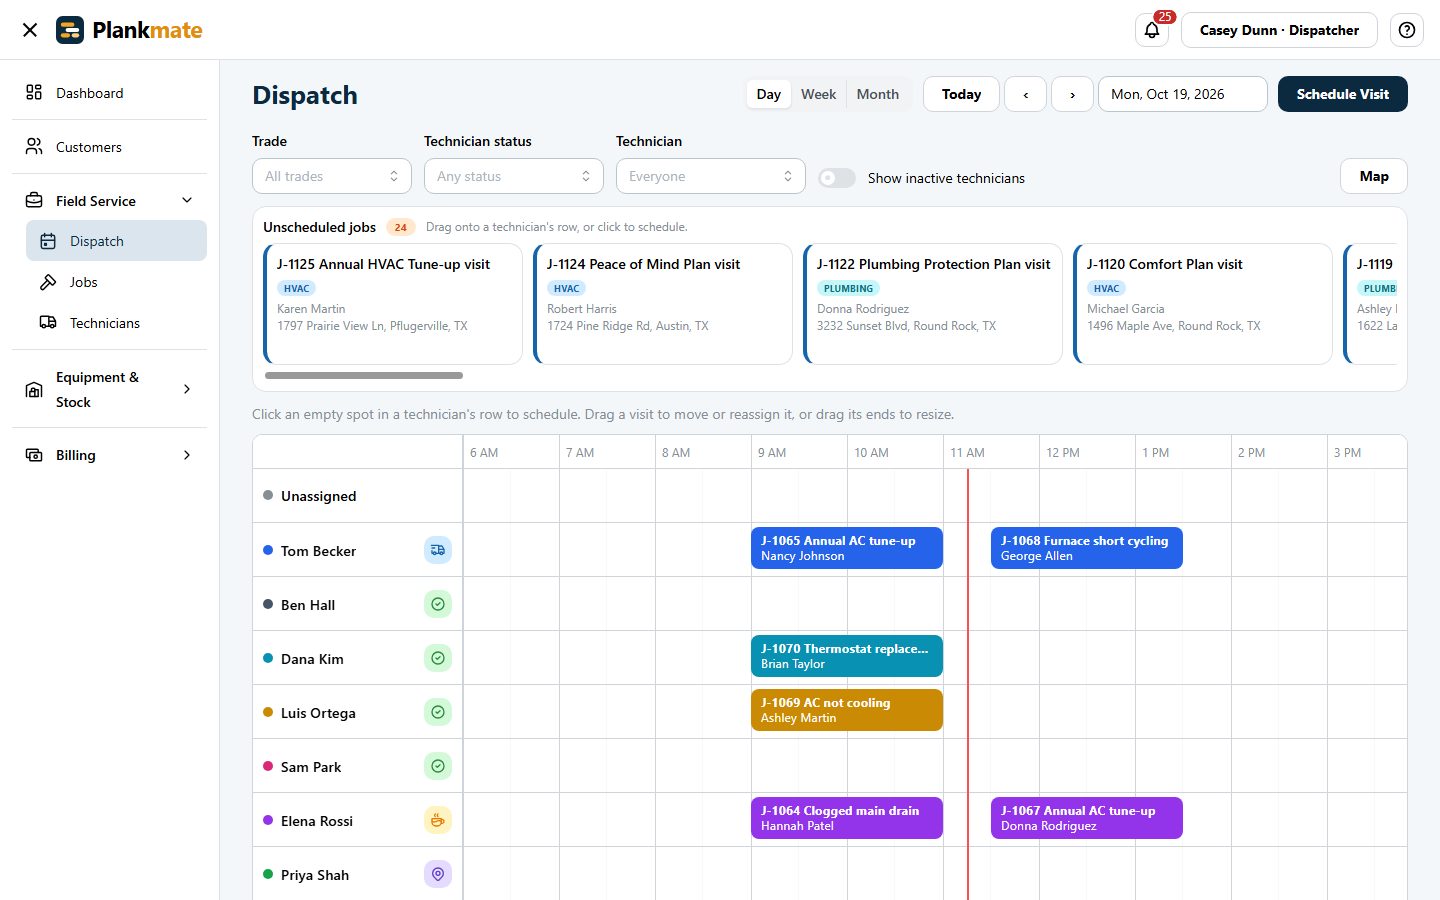
Task: Select J-1065 Annual AC tune-up visit
Action: click(x=847, y=548)
